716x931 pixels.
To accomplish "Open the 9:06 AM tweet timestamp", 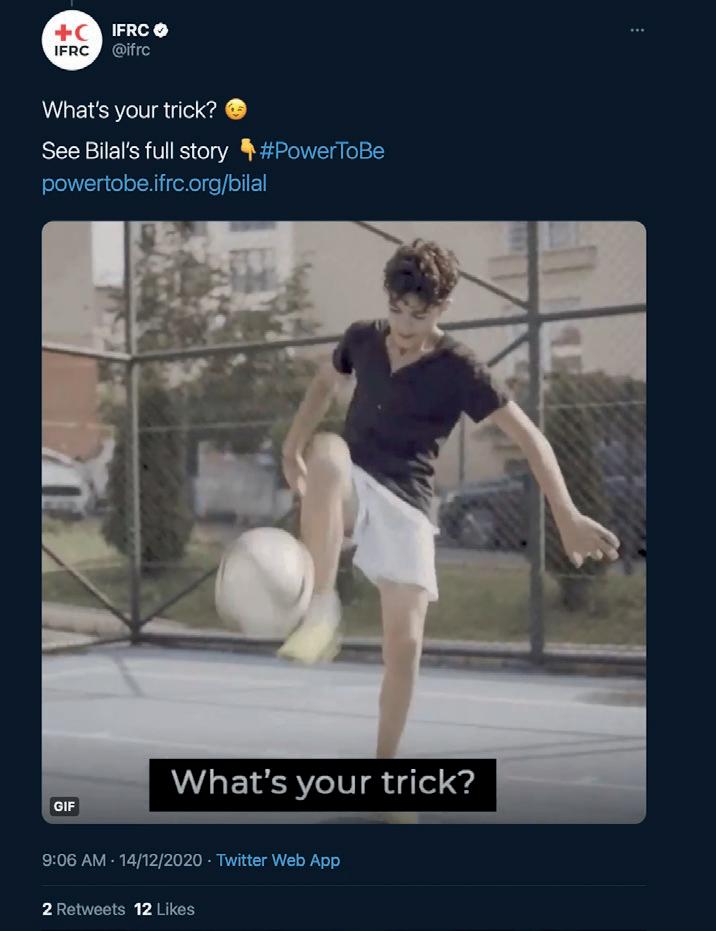I will coord(74,860).
